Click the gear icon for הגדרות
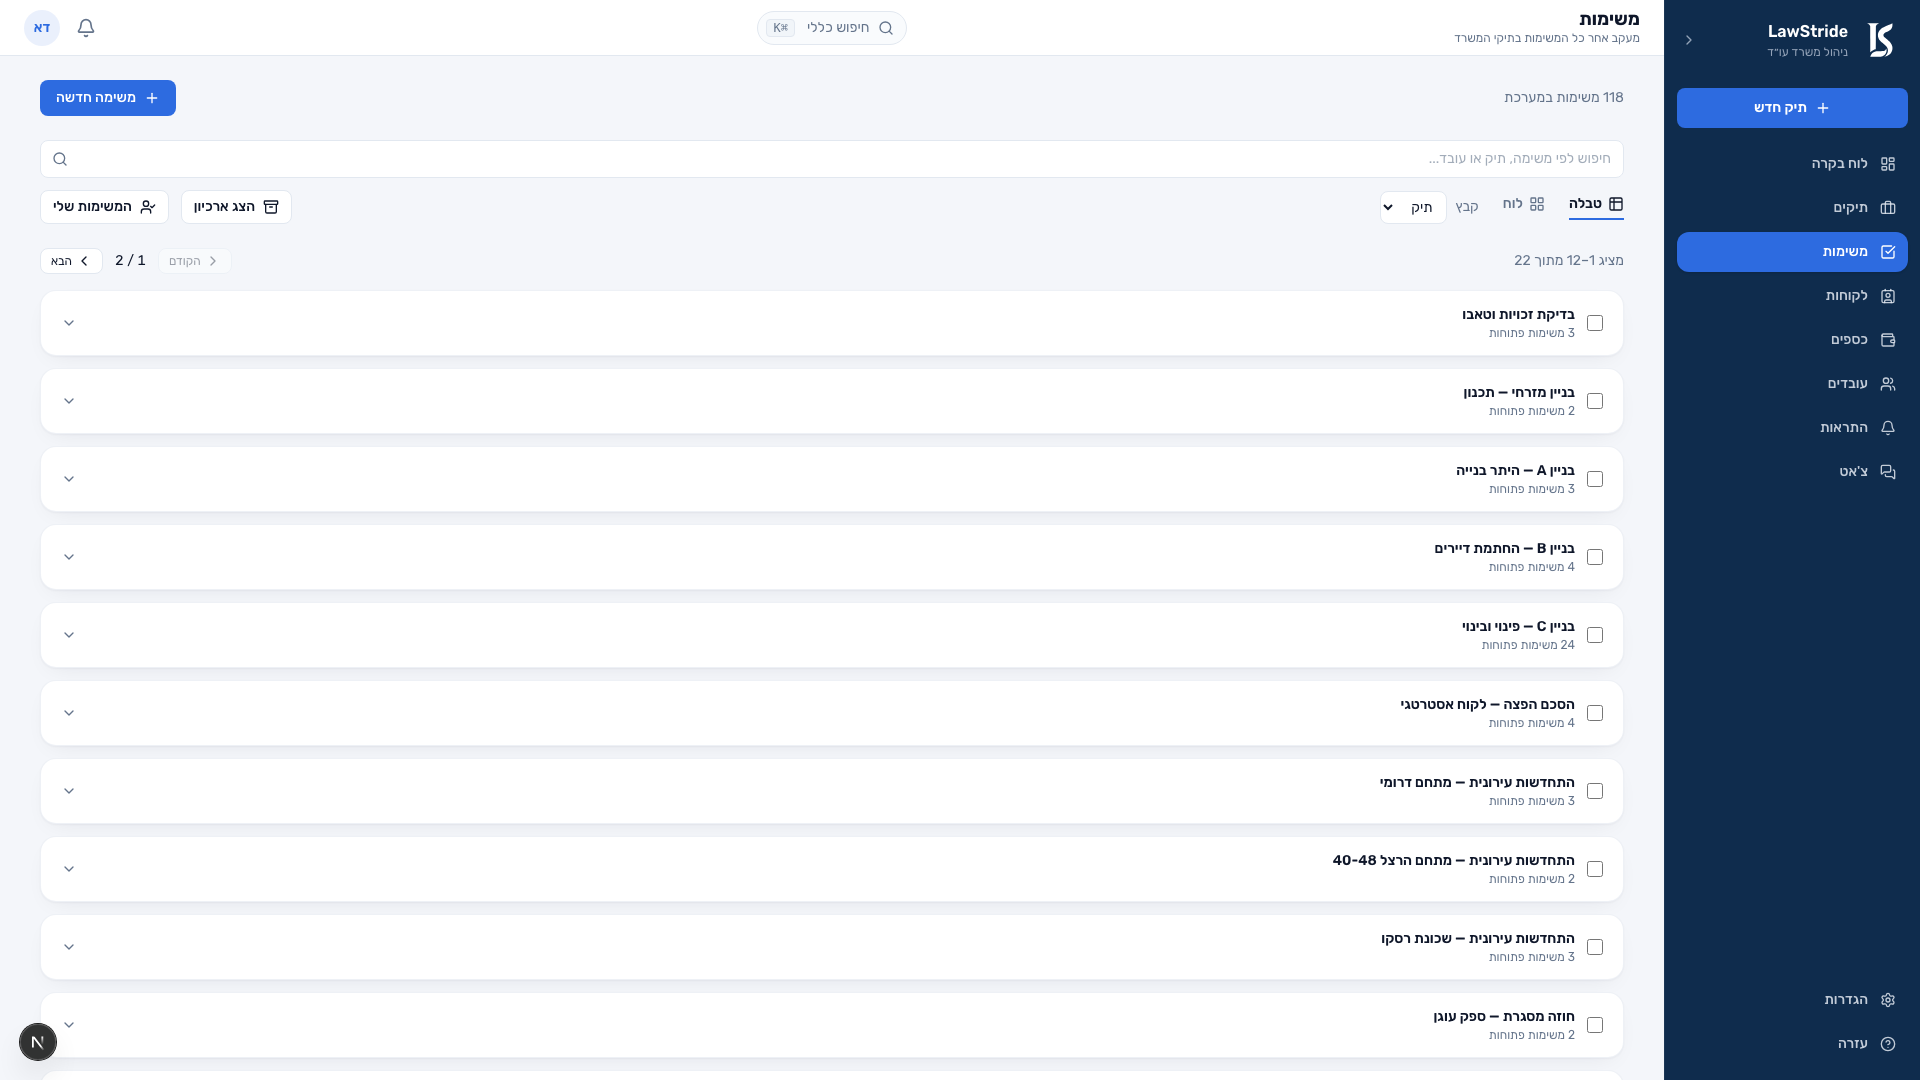 (1888, 1000)
